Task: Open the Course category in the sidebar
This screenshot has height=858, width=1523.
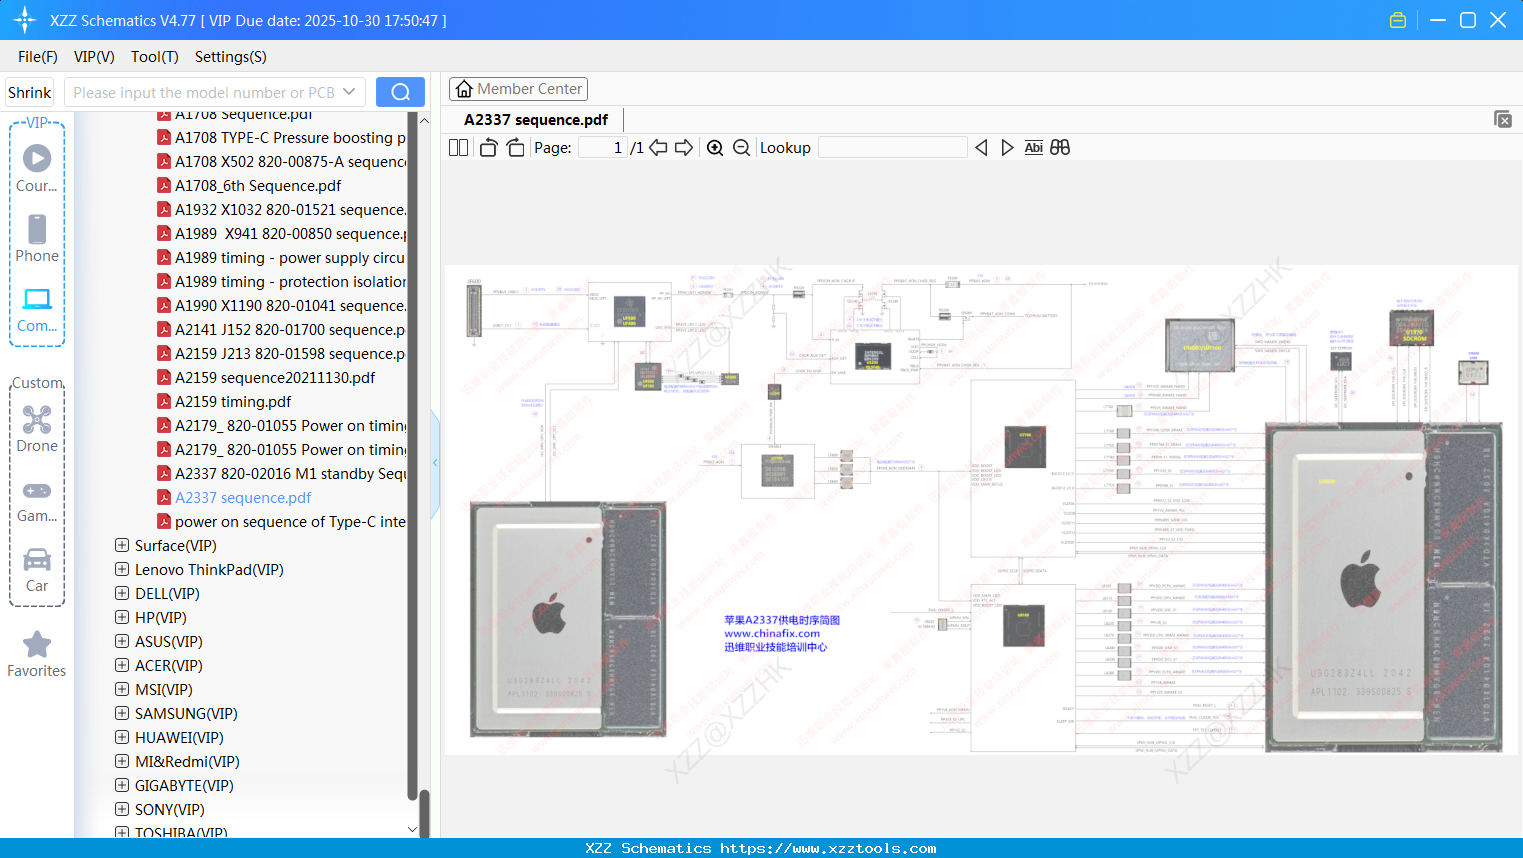Action: click(x=37, y=168)
